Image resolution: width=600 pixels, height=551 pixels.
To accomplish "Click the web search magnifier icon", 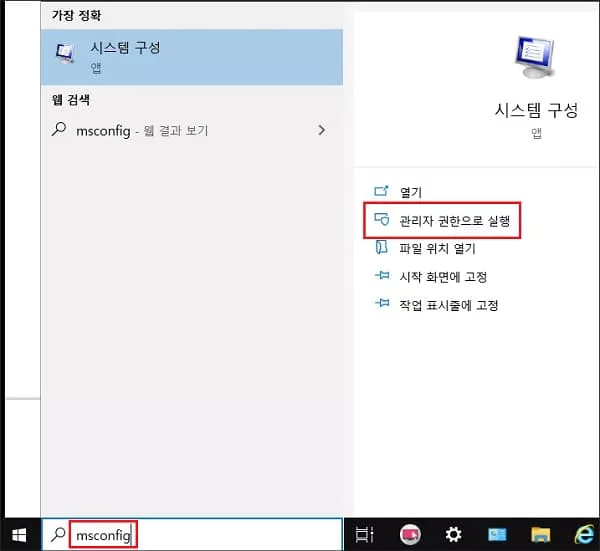I will [59, 129].
